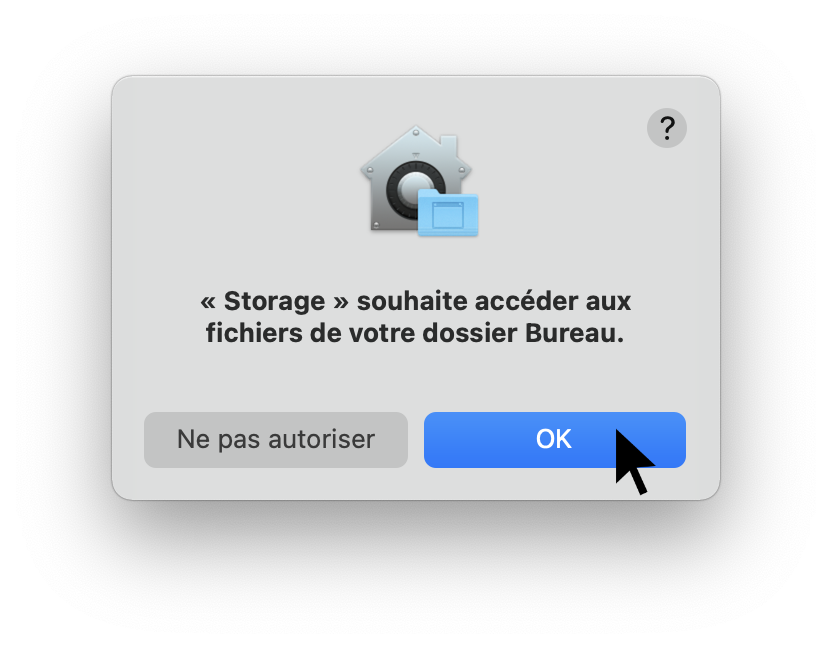Click the word Bureau in message
The image size is (832, 648).
574,333
